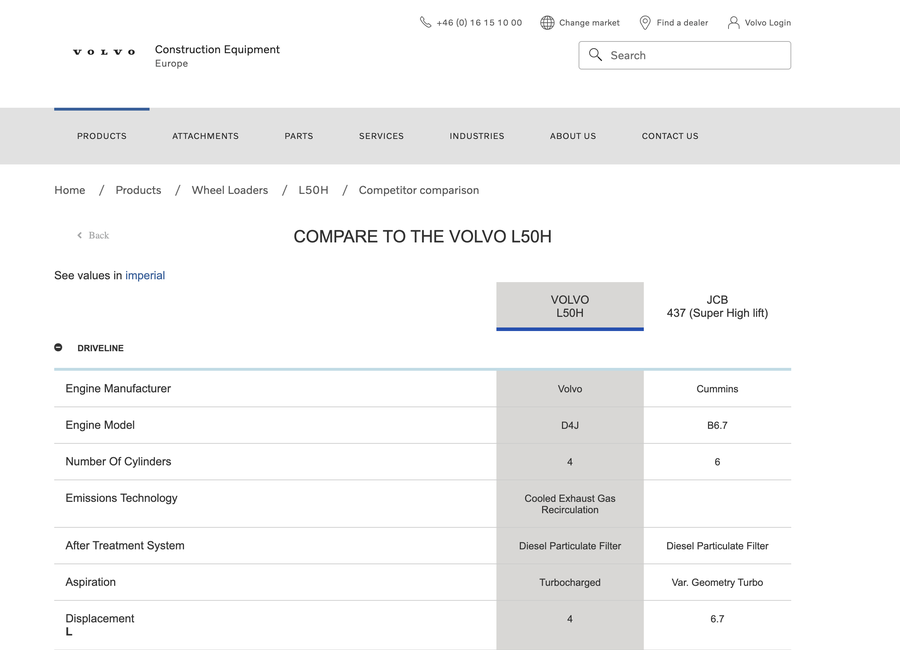Click the Europe region label
Viewport: 900px width, 650px height.
coord(172,64)
